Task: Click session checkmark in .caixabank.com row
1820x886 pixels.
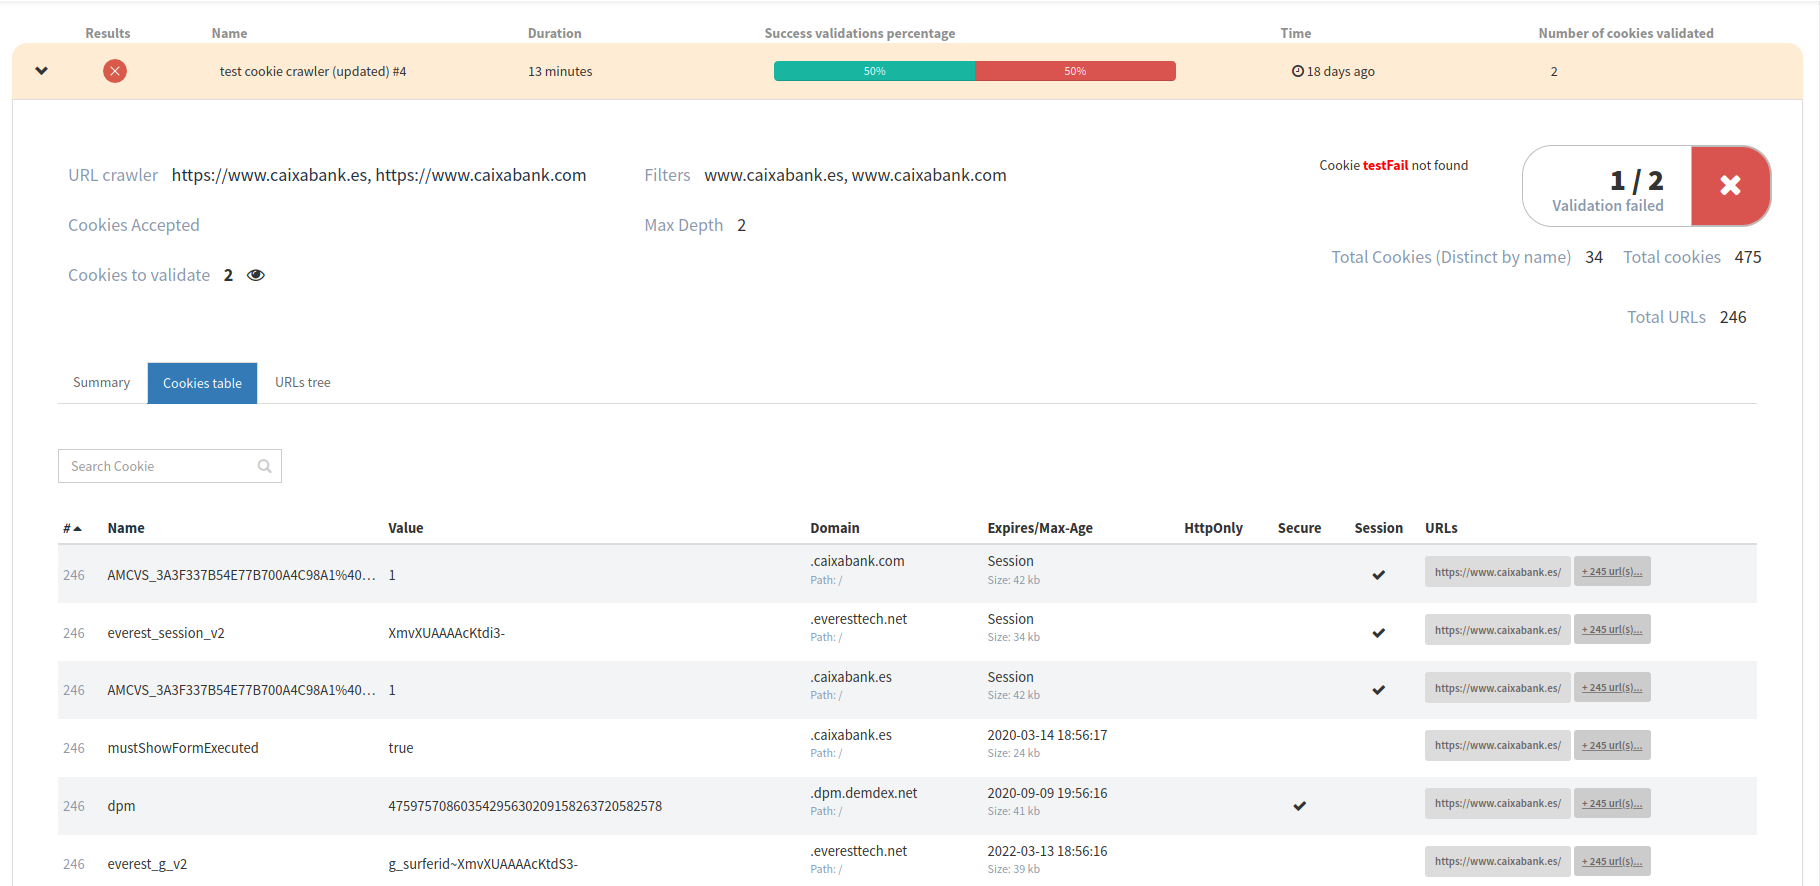Action: tap(1378, 575)
